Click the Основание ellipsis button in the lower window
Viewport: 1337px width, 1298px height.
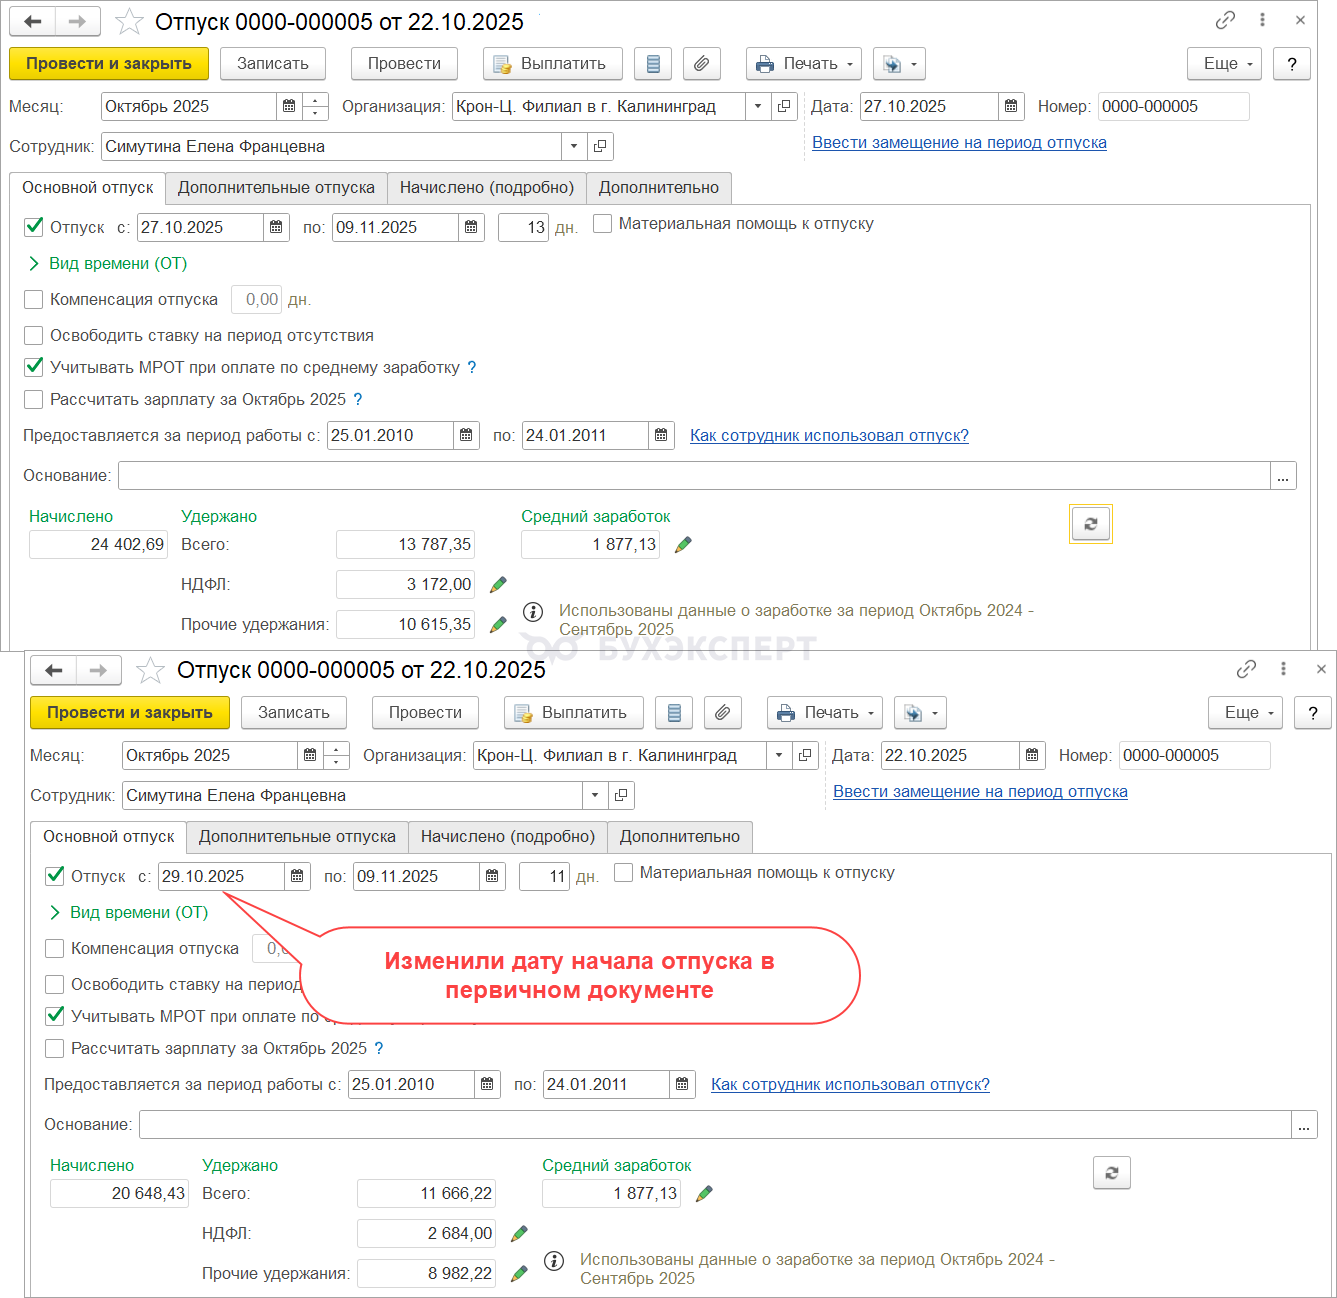pos(1304,1125)
